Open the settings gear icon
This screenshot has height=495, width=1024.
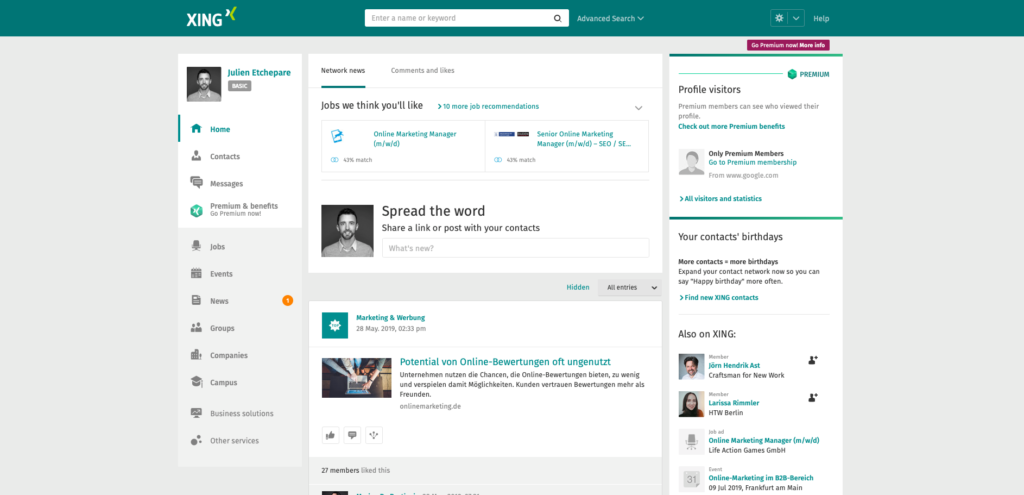coord(779,18)
